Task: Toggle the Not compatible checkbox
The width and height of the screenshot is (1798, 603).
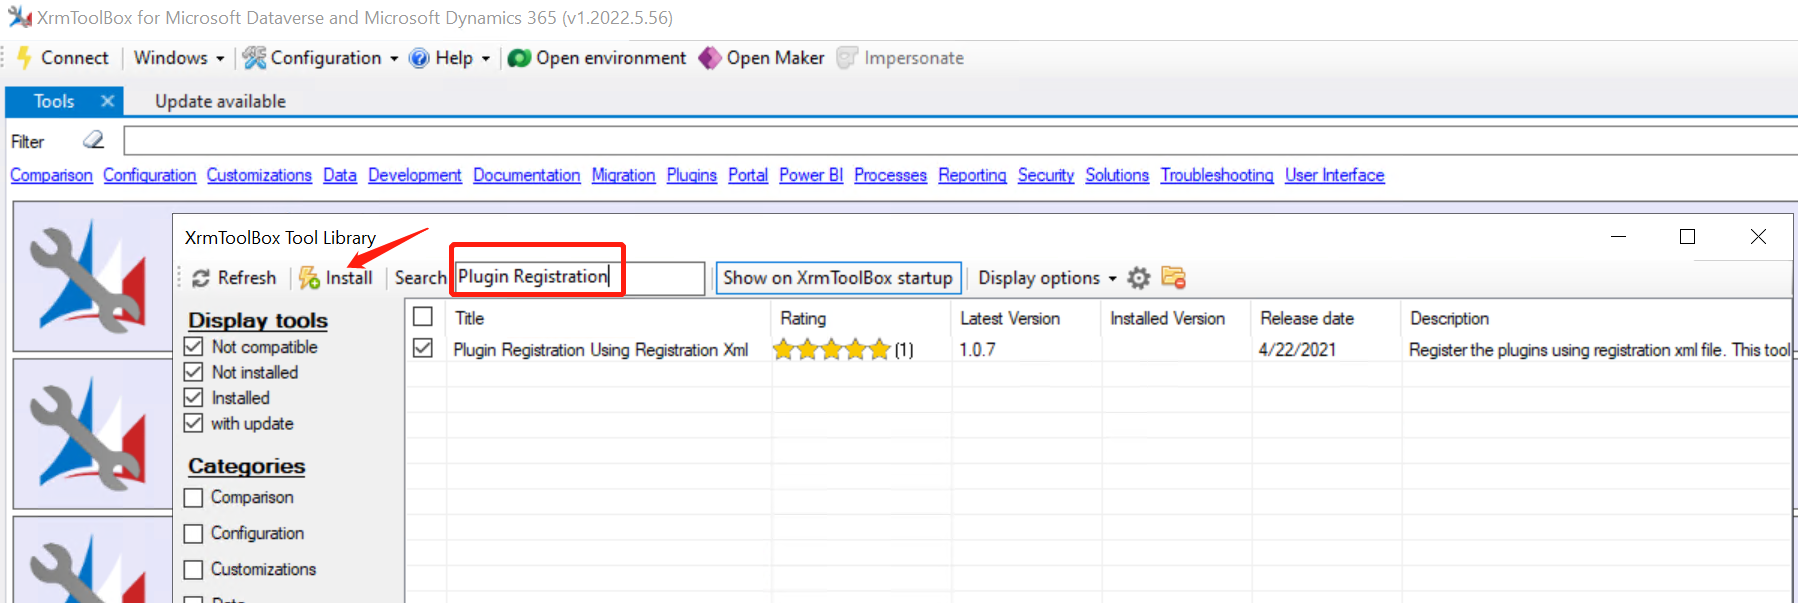Action: pos(194,346)
